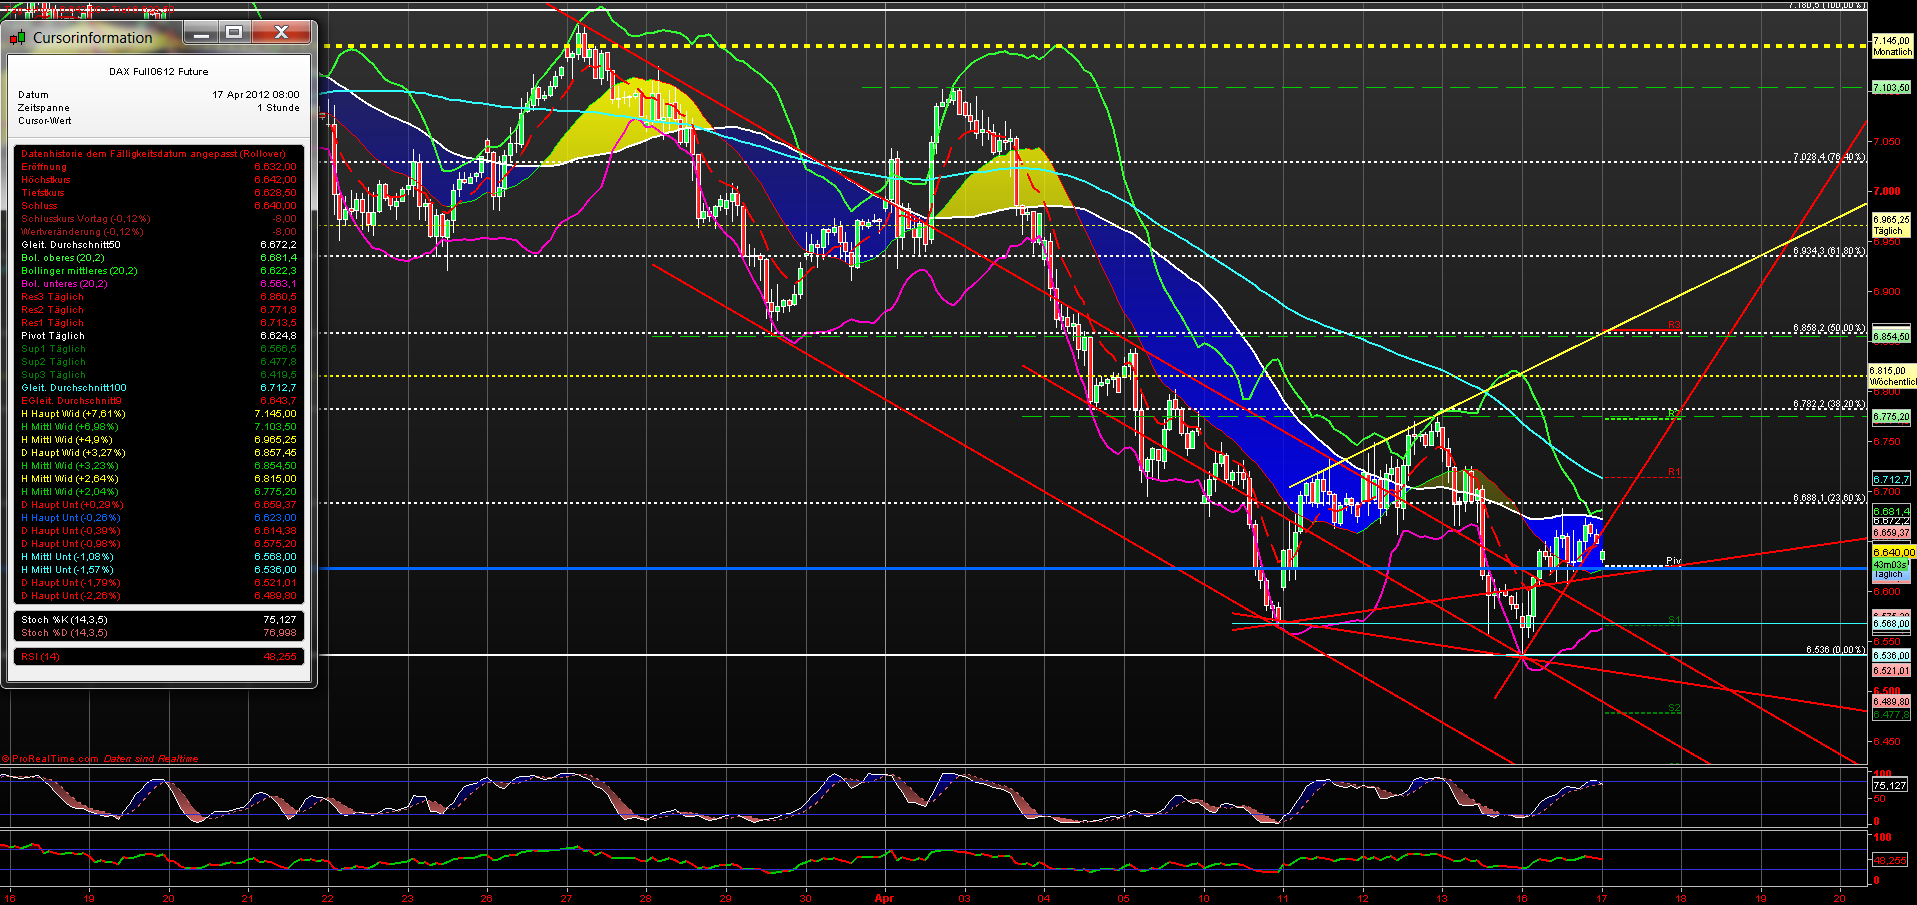Click the 6.858,2 (50,00%) Fibonacci label

[1828, 328]
